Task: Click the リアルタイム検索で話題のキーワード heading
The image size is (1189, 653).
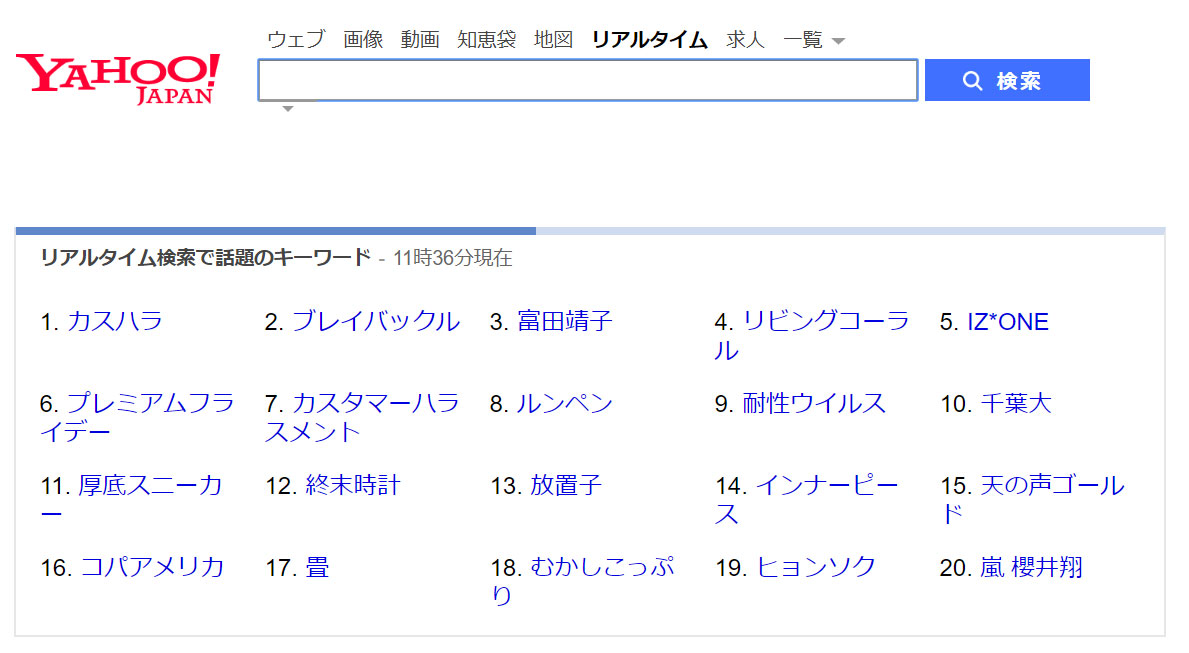Action: point(205,258)
